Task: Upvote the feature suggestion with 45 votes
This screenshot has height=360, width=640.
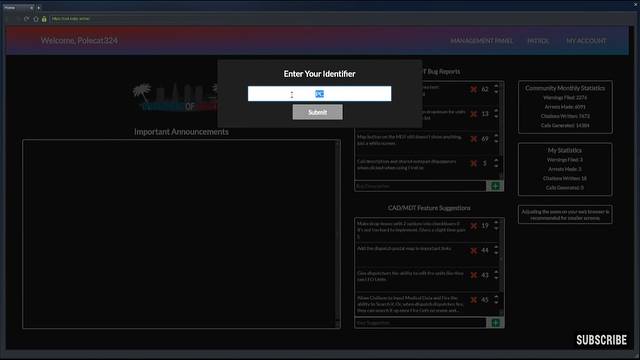Action: point(496,297)
